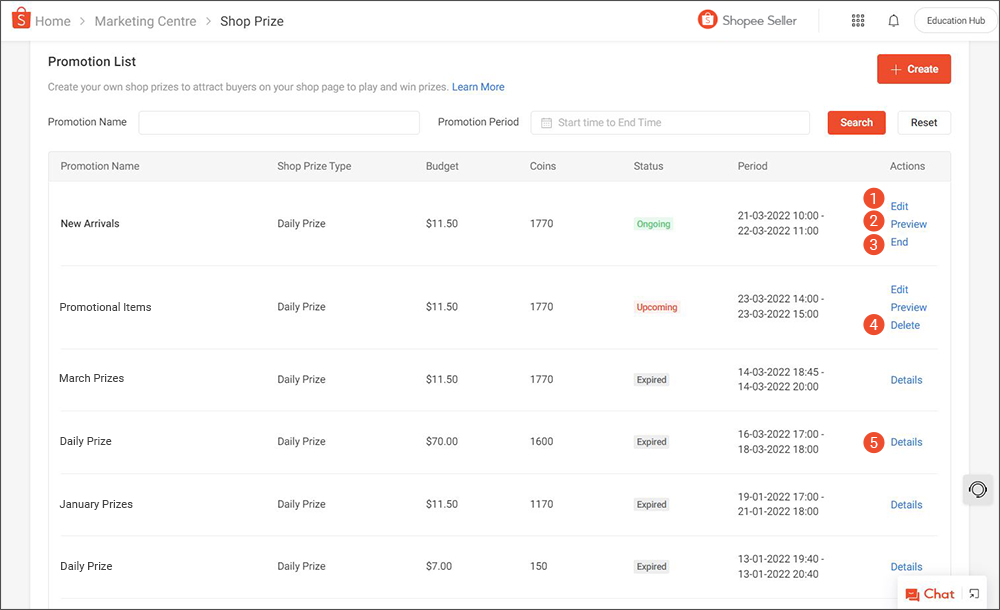Open the nine-dot apps grid menu
This screenshot has width=1000, height=610.
tap(858, 20)
